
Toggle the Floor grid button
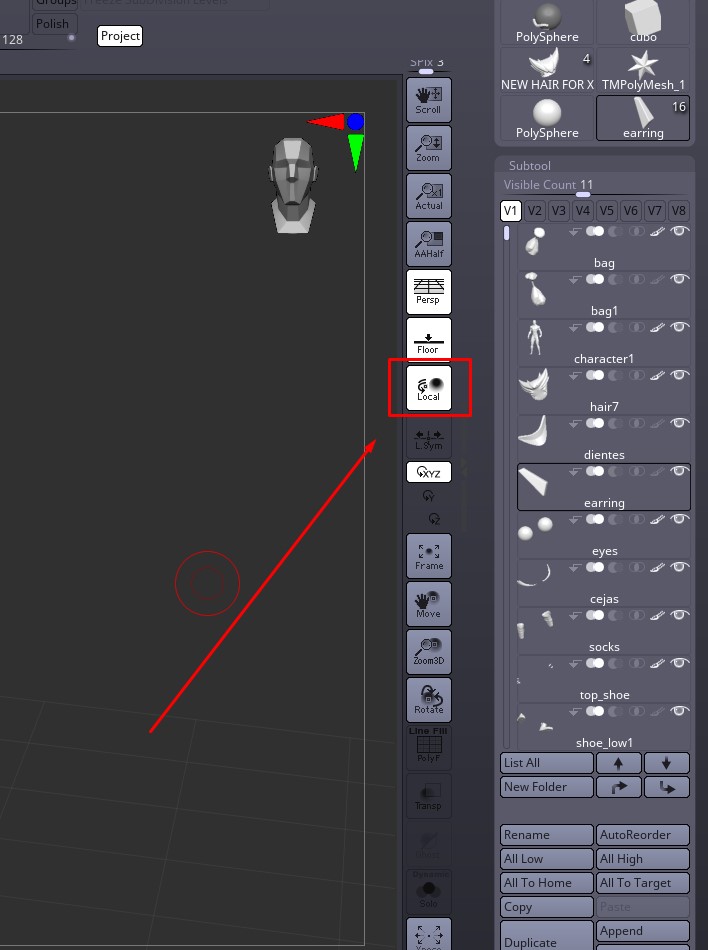(428, 339)
